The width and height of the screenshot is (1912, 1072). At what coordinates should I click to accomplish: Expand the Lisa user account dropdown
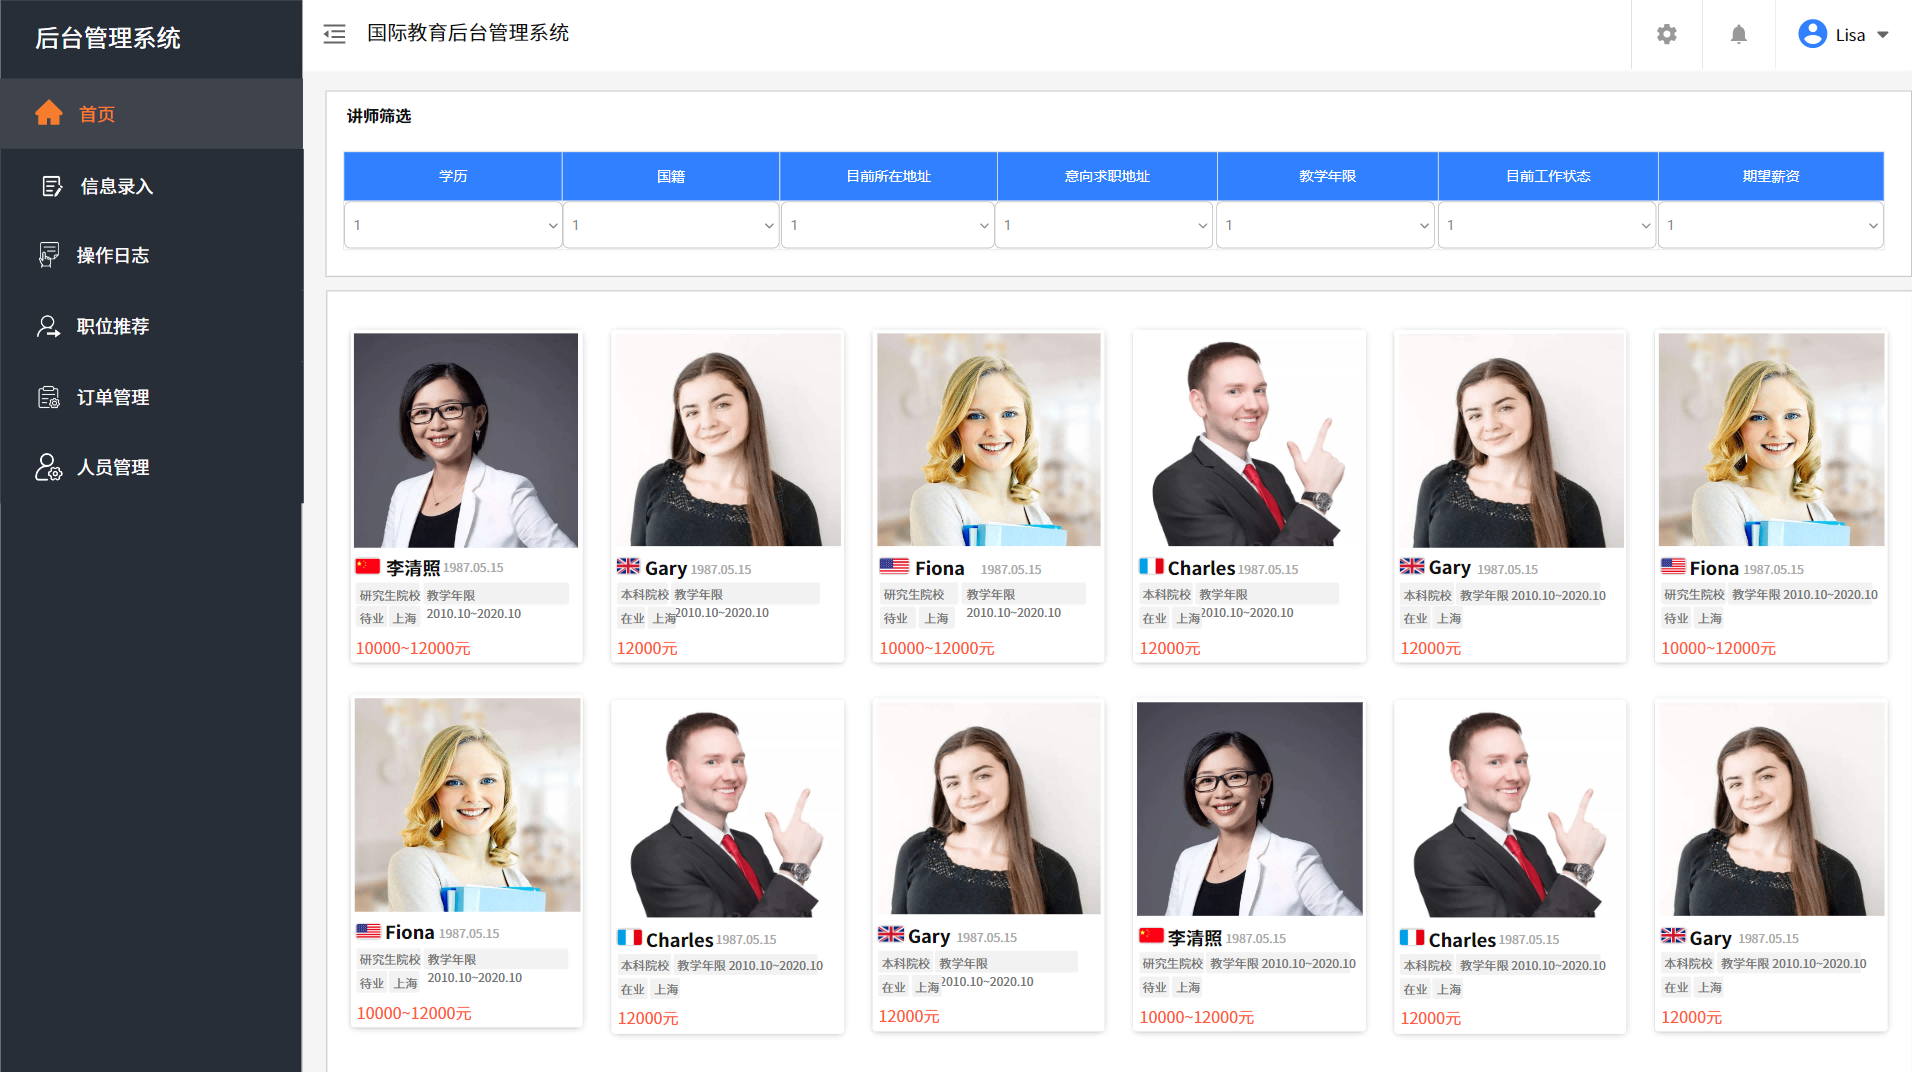(x=1843, y=34)
